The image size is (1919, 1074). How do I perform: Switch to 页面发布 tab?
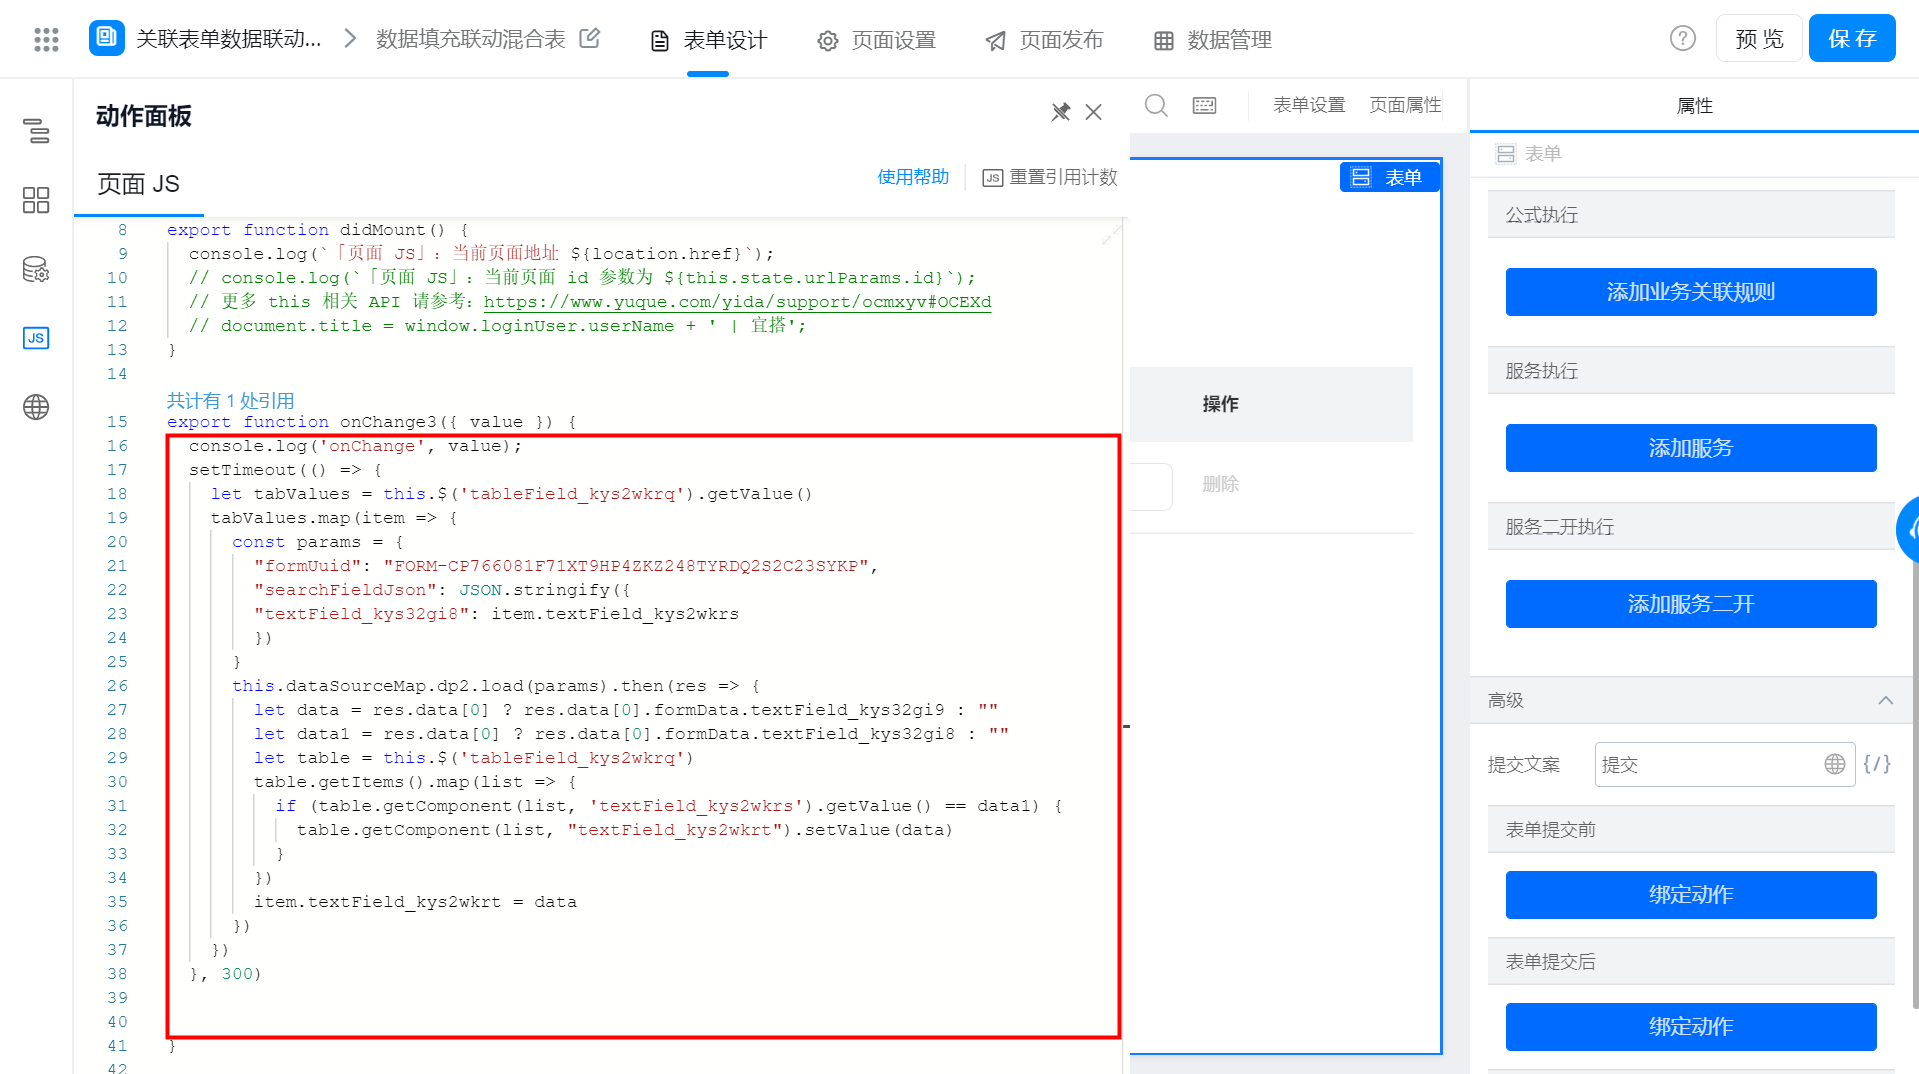1044,40
